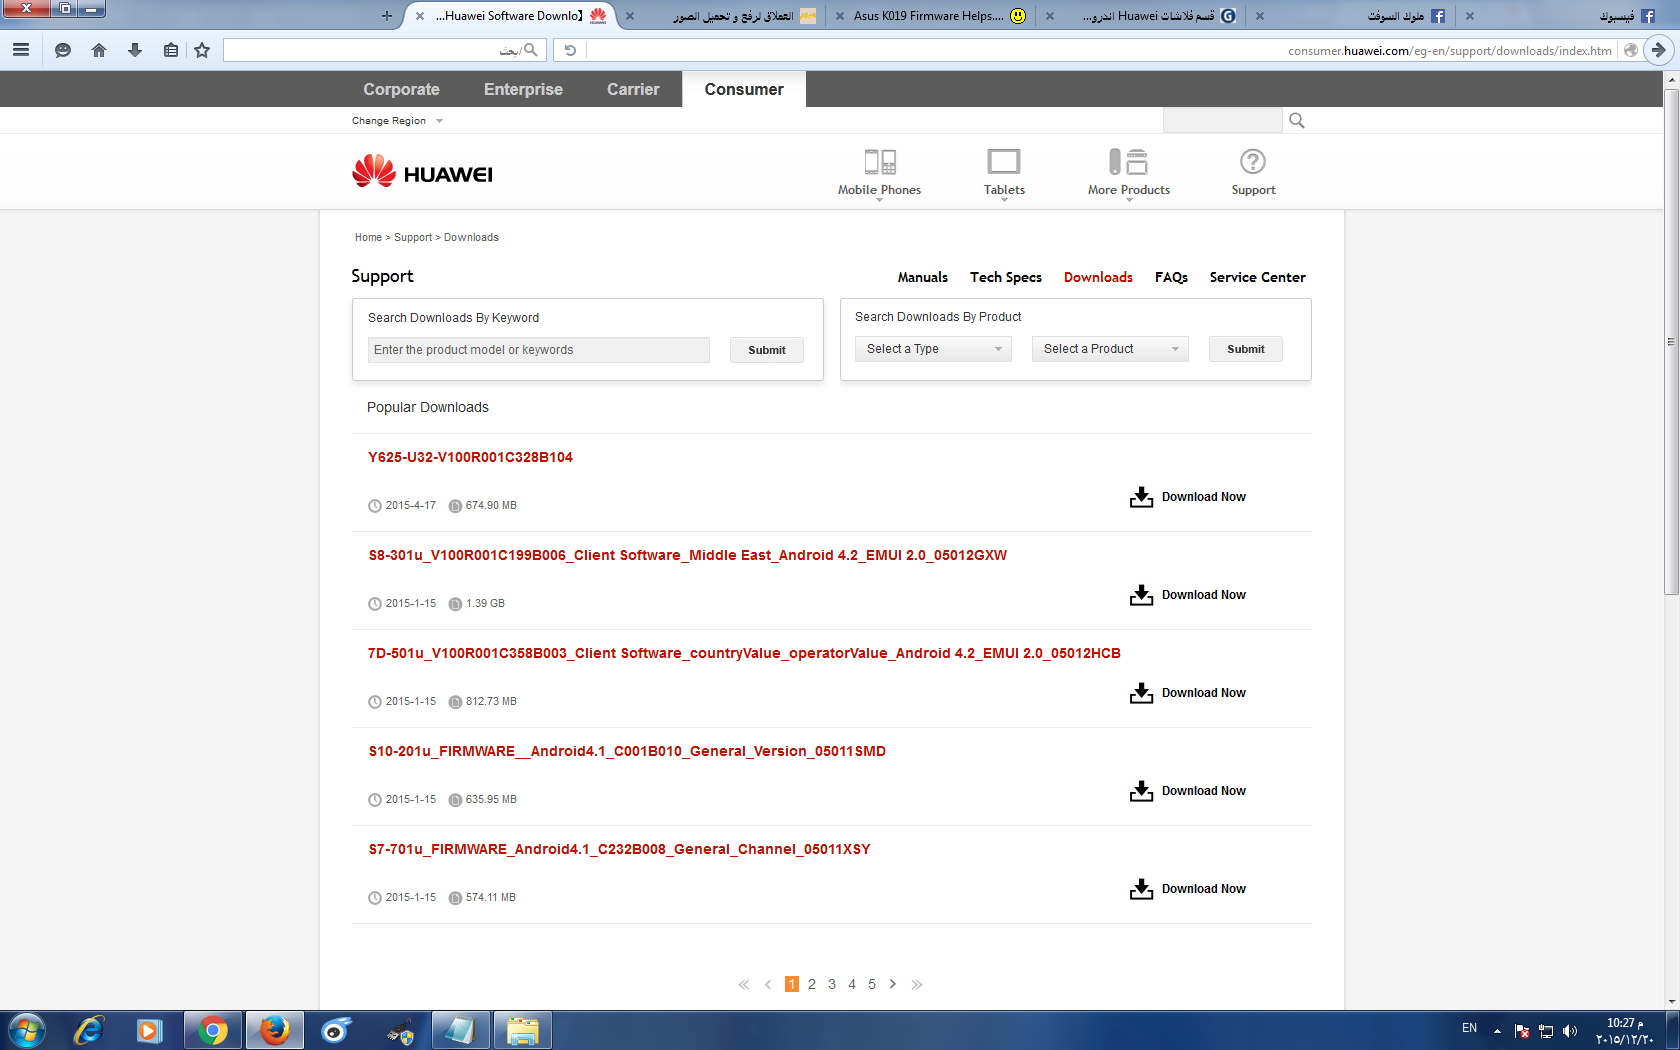This screenshot has height=1050, width=1680.
Task: Click the product model keyword input field
Action: coord(539,350)
